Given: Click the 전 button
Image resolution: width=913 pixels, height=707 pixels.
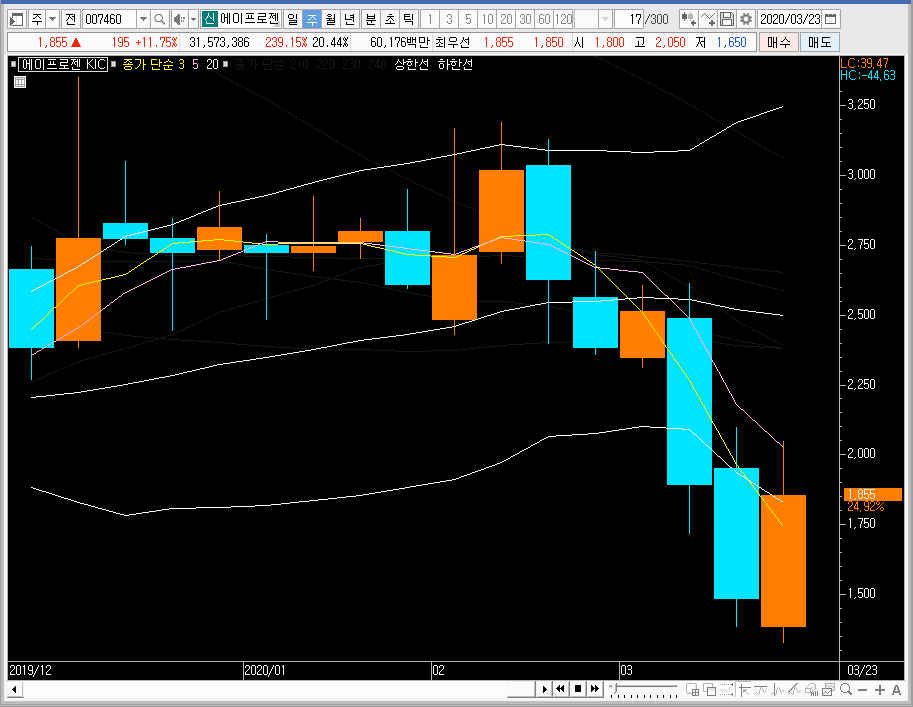Looking at the screenshot, I should coord(70,19).
